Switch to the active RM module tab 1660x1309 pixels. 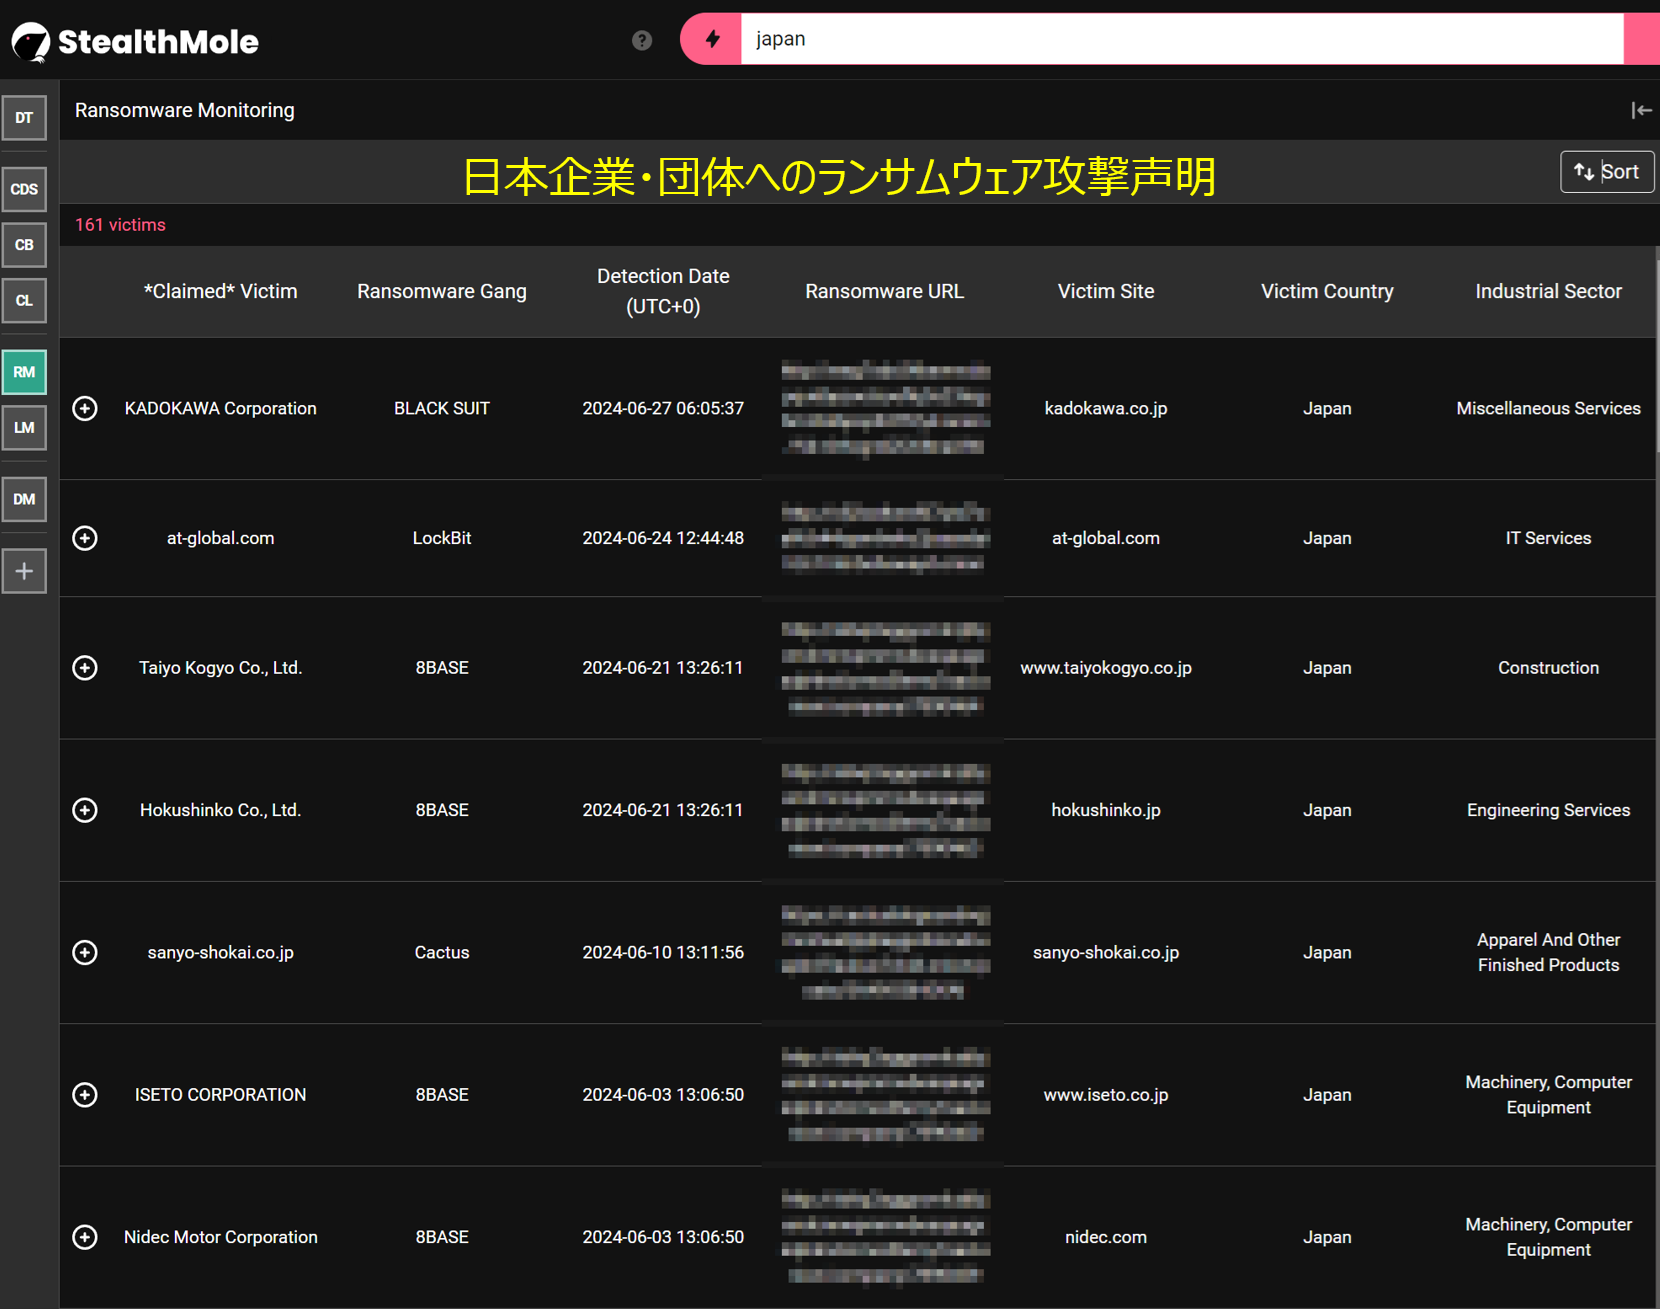[24, 372]
